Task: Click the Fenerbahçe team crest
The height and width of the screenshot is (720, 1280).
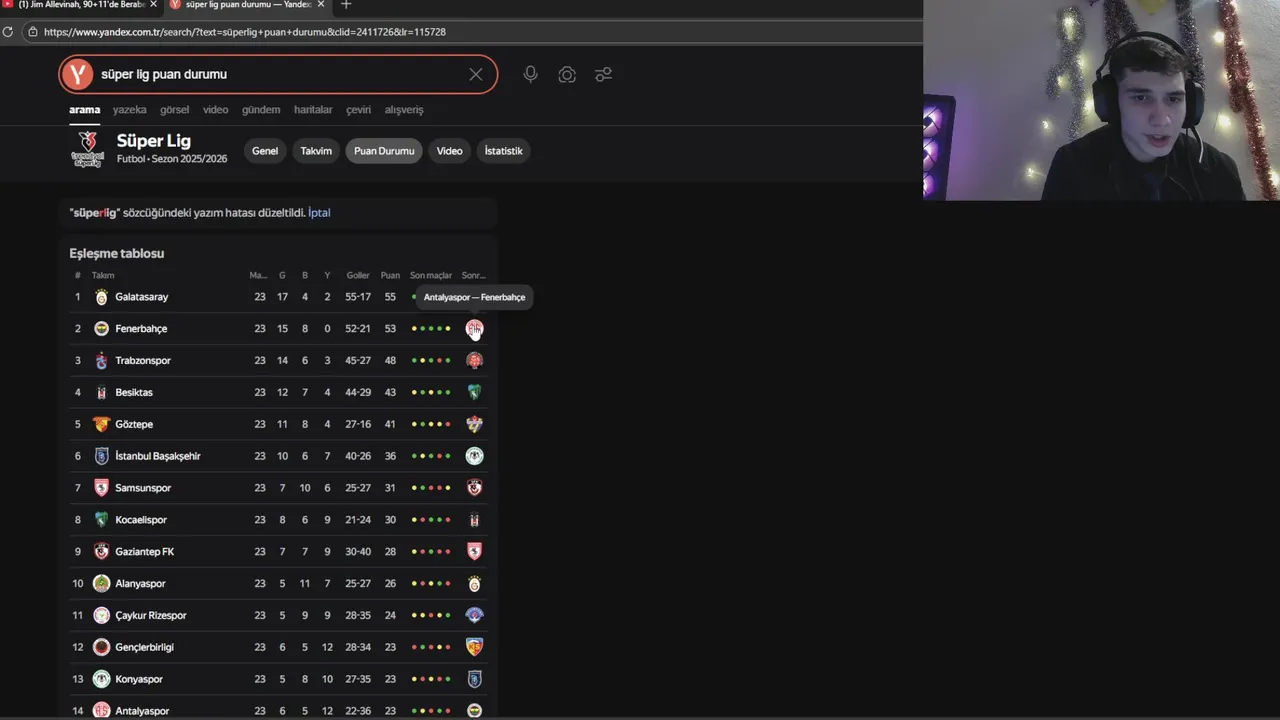Action: (x=101, y=329)
